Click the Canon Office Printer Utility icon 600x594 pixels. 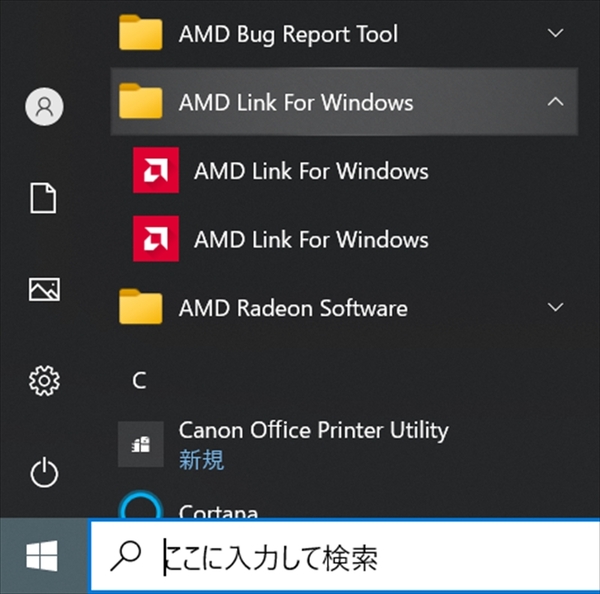point(140,444)
